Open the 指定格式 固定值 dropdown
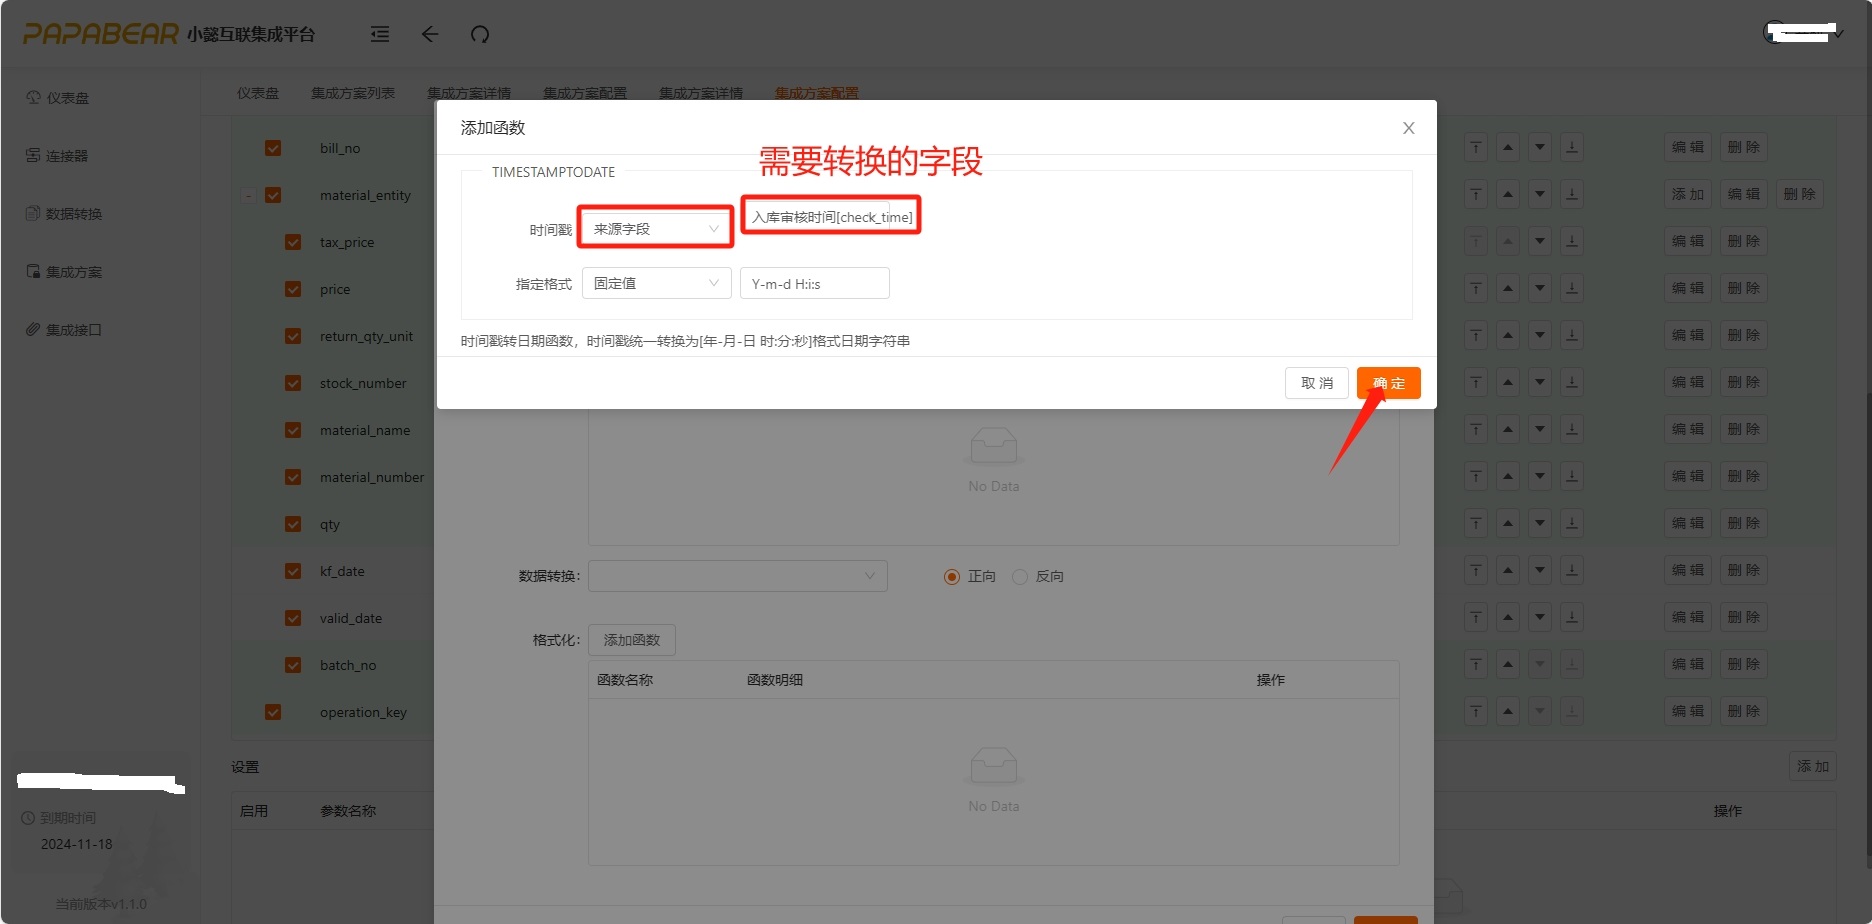1872x924 pixels. (656, 284)
